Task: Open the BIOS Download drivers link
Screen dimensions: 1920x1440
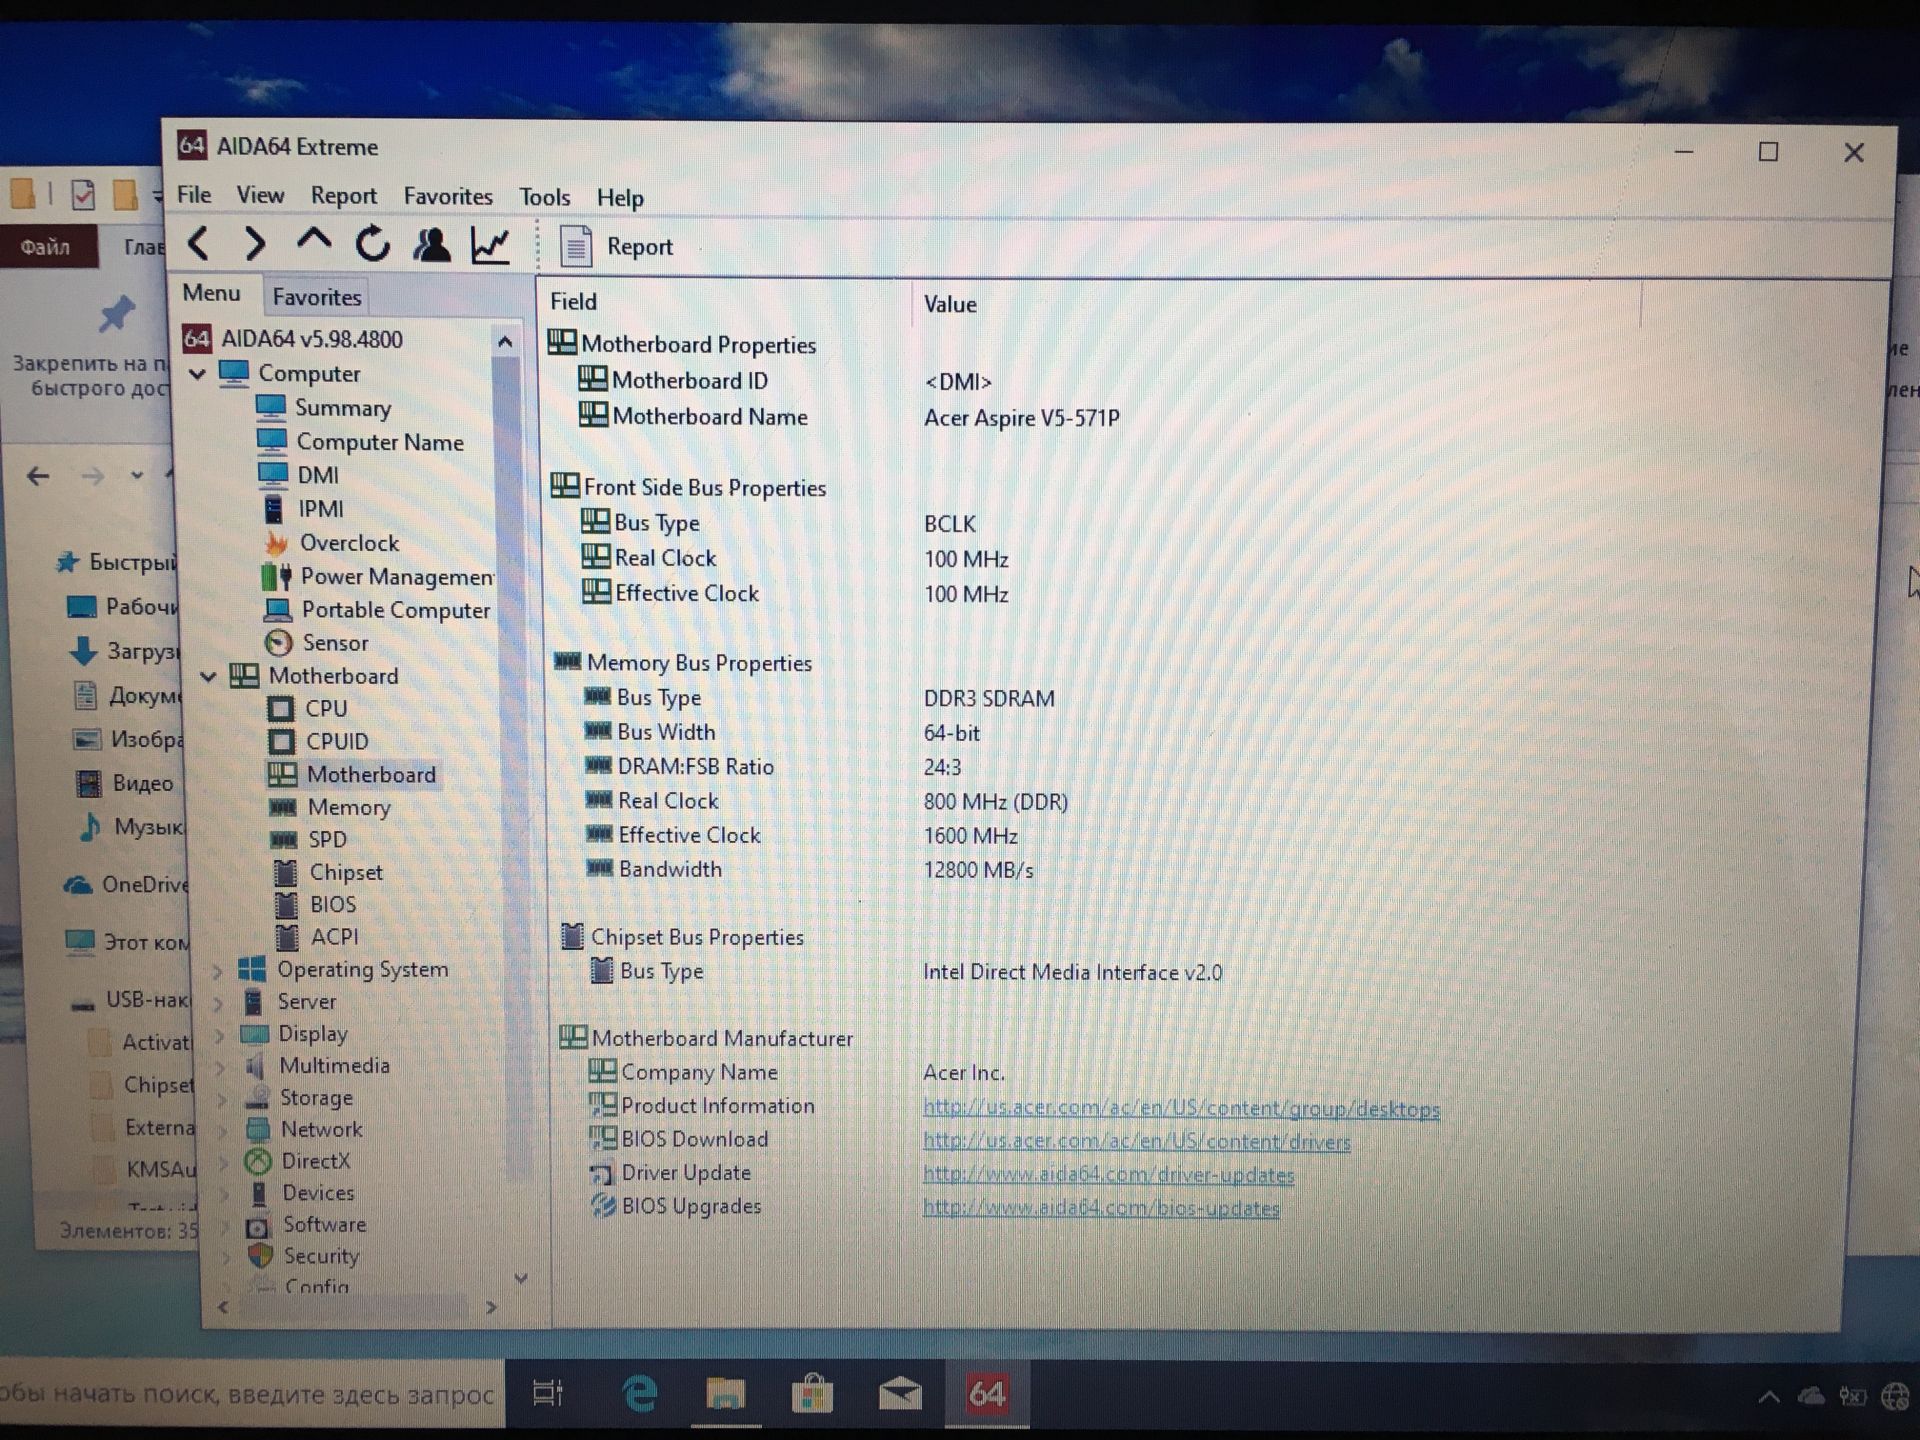Action: point(1136,1141)
